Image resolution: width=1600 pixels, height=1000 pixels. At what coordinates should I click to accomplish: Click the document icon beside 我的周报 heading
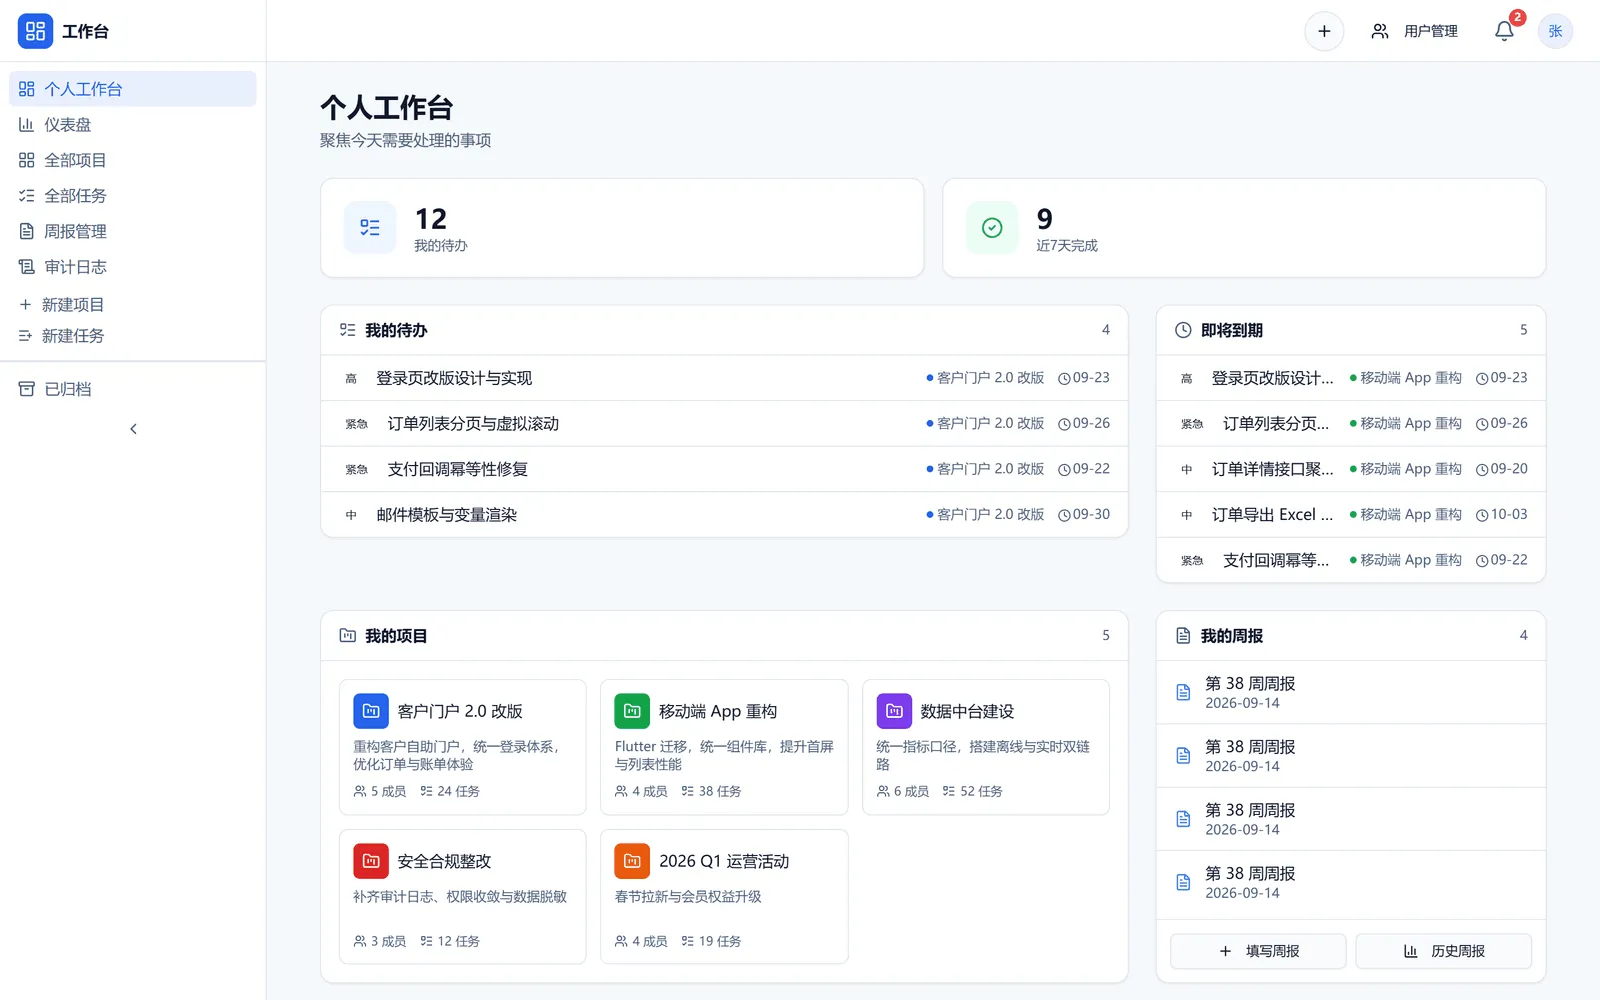point(1183,636)
